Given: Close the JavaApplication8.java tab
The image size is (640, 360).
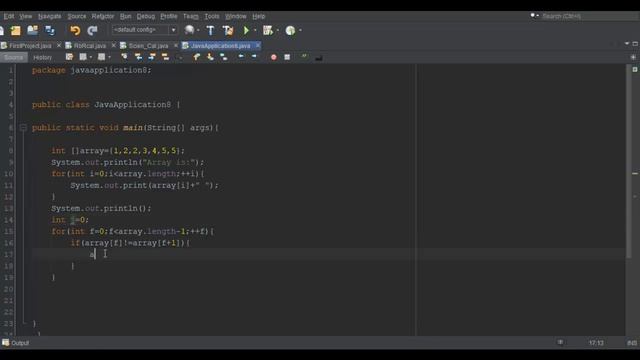Looking at the screenshot, I should (258, 45).
